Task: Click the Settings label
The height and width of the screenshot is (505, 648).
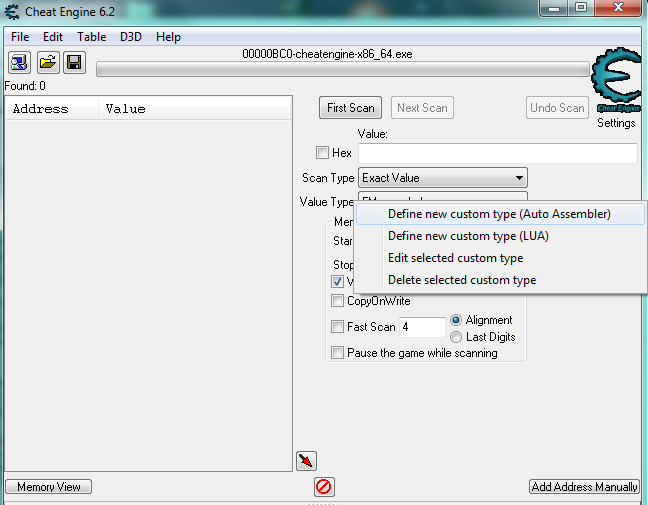Action: pyautogui.click(x=616, y=123)
